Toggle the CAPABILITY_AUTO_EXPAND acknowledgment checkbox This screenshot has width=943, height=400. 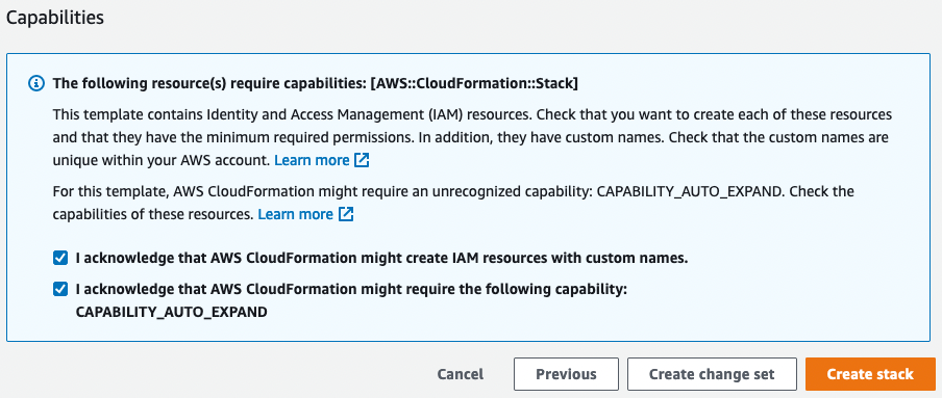tap(60, 289)
